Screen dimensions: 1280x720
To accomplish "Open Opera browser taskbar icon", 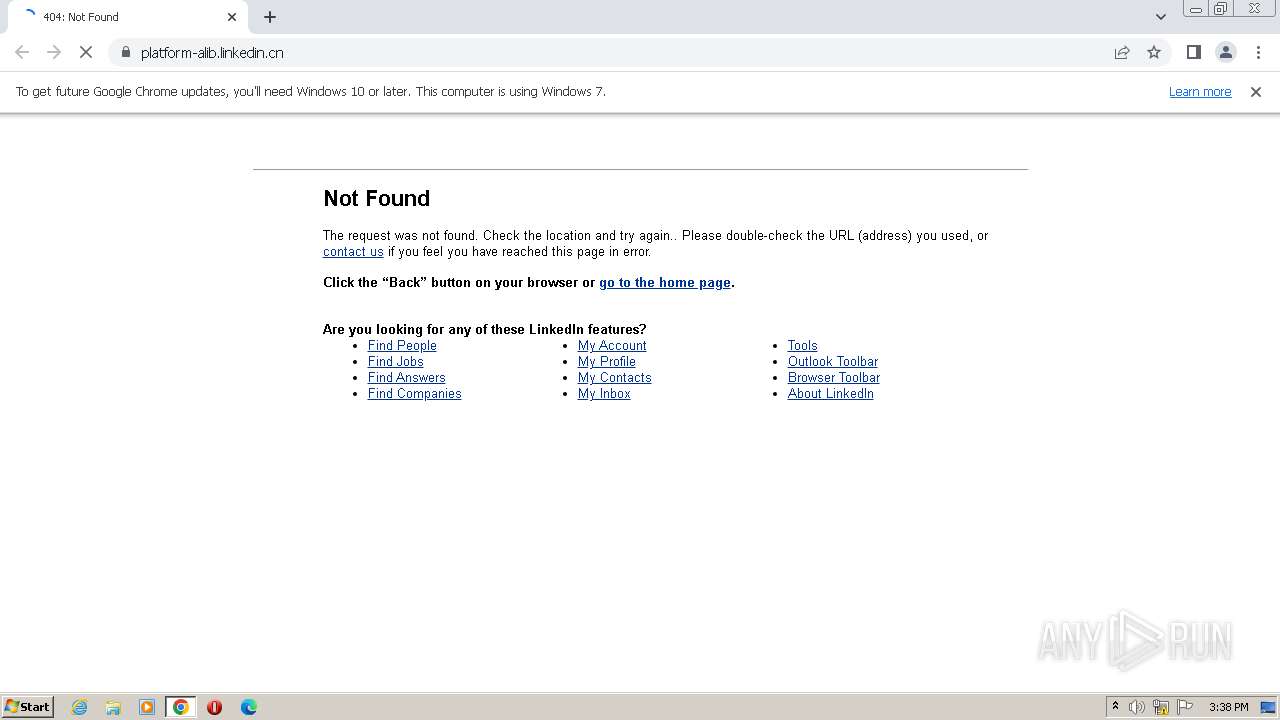I will (x=214, y=707).
